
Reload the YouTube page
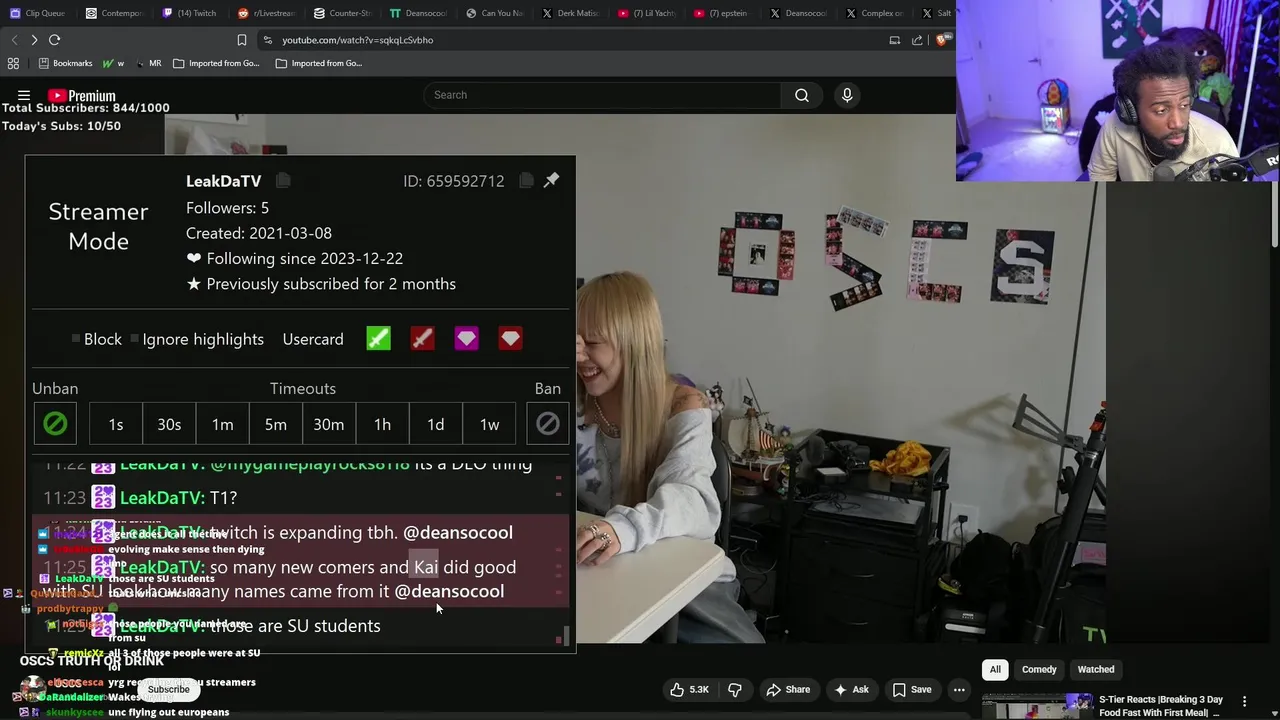[54, 40]
